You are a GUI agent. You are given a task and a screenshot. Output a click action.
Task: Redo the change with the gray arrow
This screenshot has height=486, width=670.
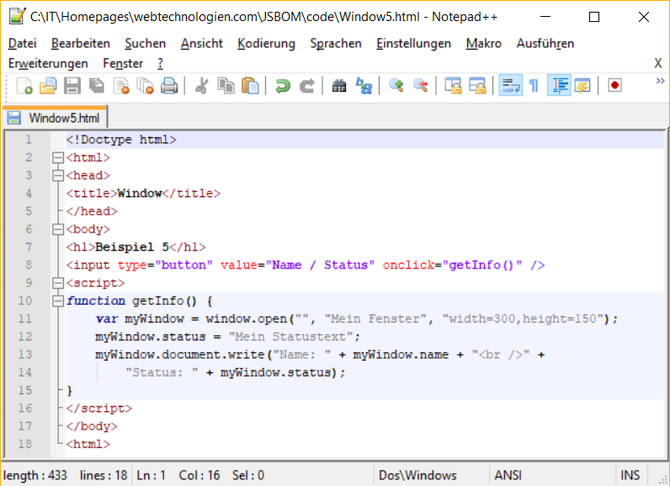click(x=307, y=86)
